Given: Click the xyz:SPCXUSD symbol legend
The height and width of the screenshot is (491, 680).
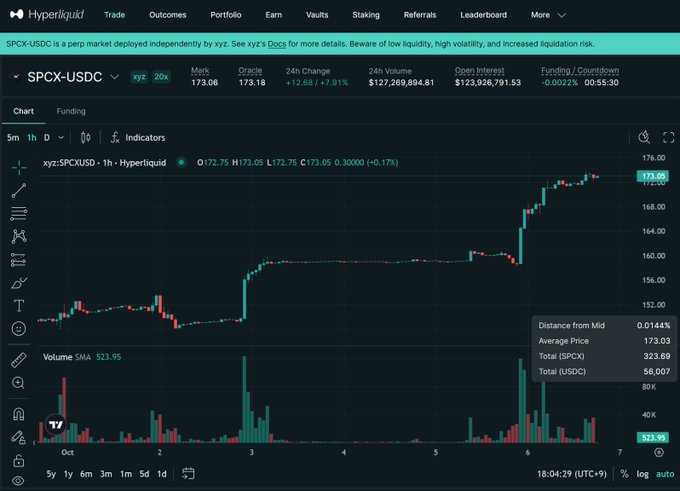Looking at the screenshot, I should [x=105, y=163].
